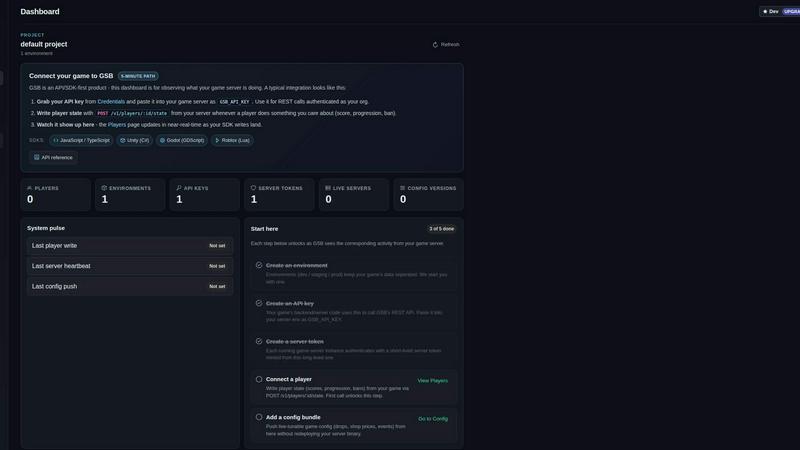
Task: Click the Refresh button
Action: tap(446, 45)
